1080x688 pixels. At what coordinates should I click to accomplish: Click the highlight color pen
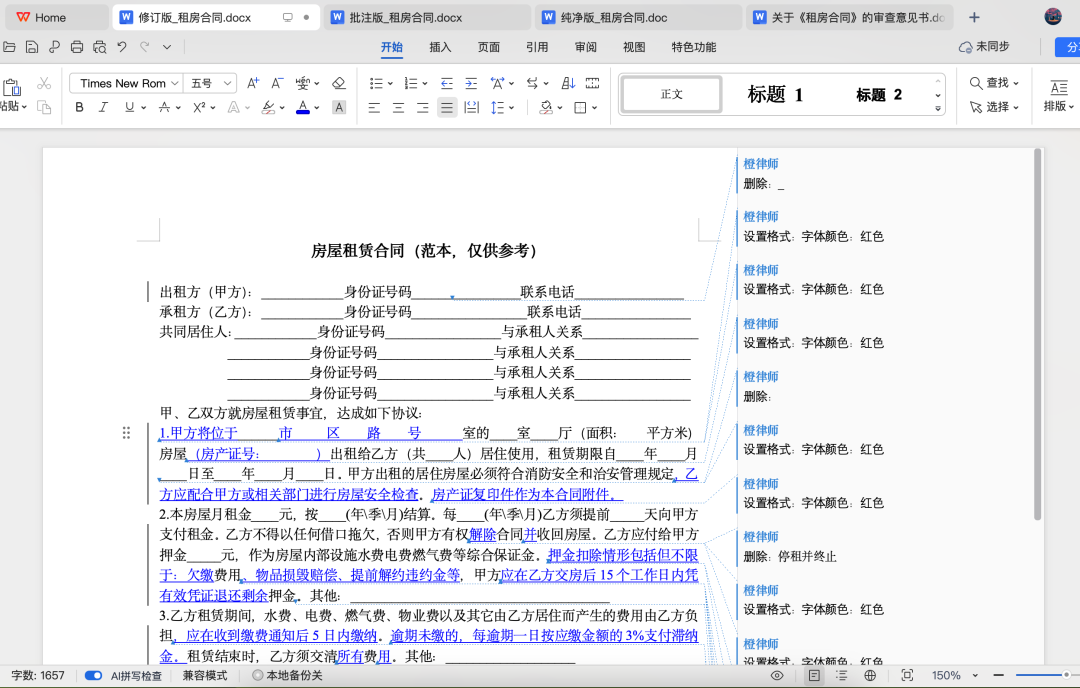pos(268,107)
